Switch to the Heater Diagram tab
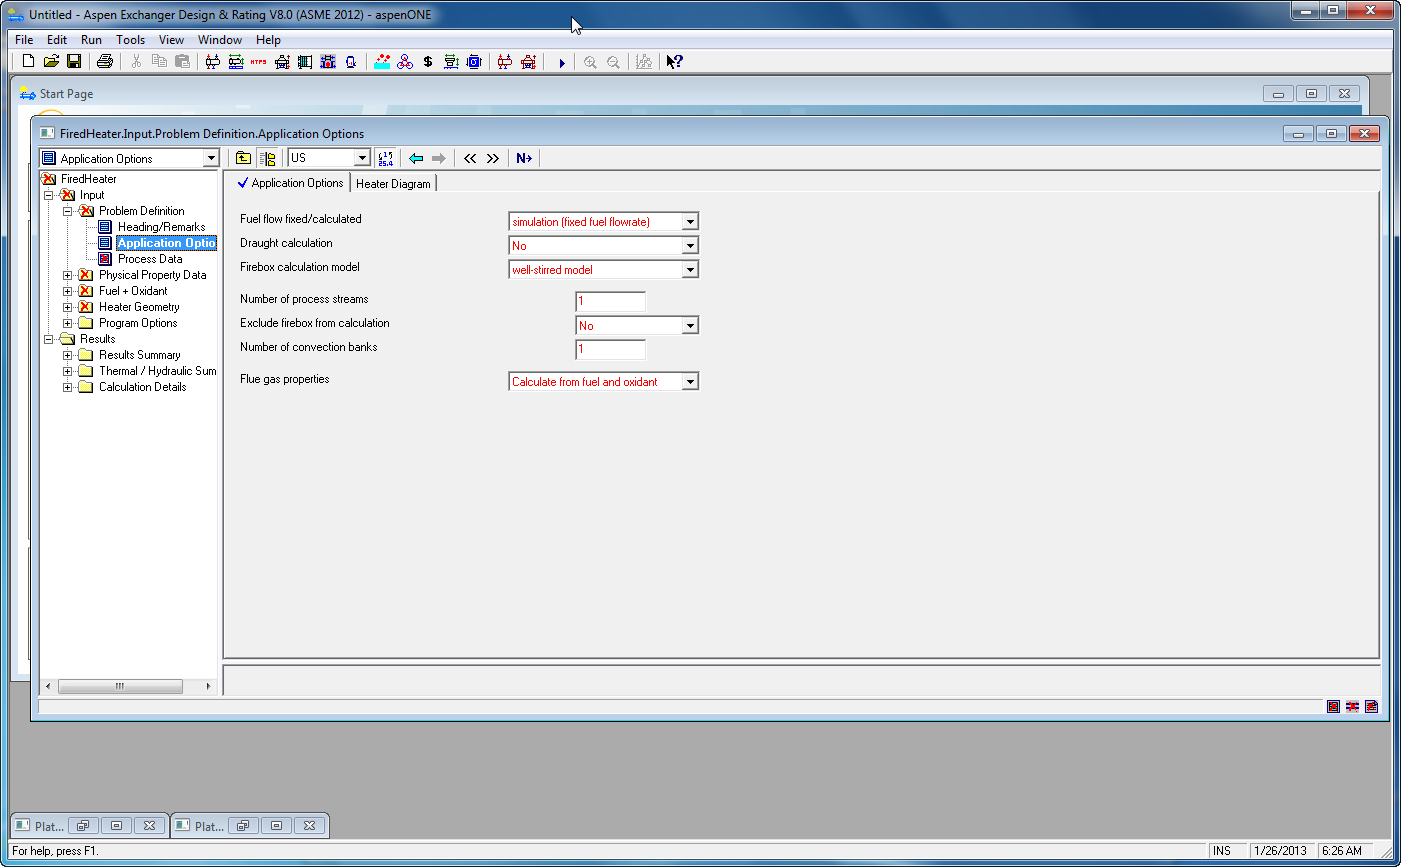 tap(393, 184)
